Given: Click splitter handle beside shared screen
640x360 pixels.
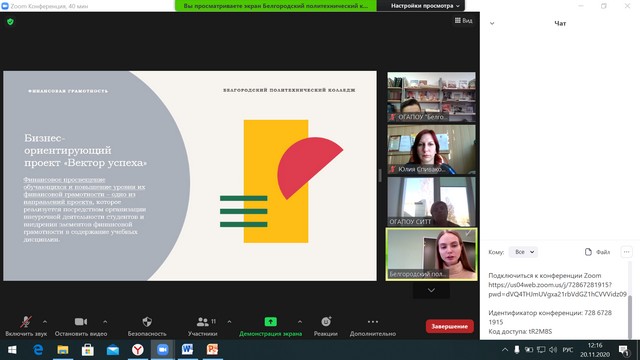Looking at the screenshot, I should (x=380, y=176).
